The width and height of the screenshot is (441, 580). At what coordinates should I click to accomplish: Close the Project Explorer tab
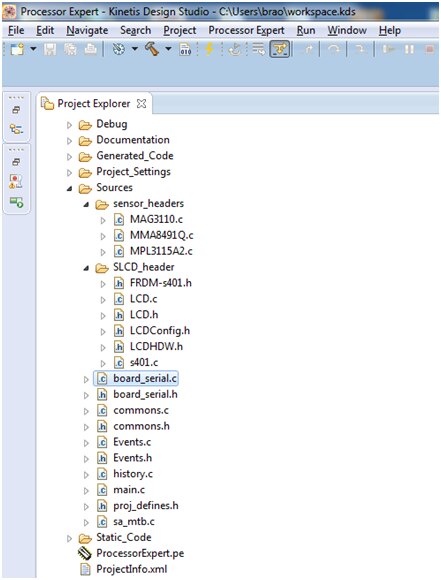point(141,104)
